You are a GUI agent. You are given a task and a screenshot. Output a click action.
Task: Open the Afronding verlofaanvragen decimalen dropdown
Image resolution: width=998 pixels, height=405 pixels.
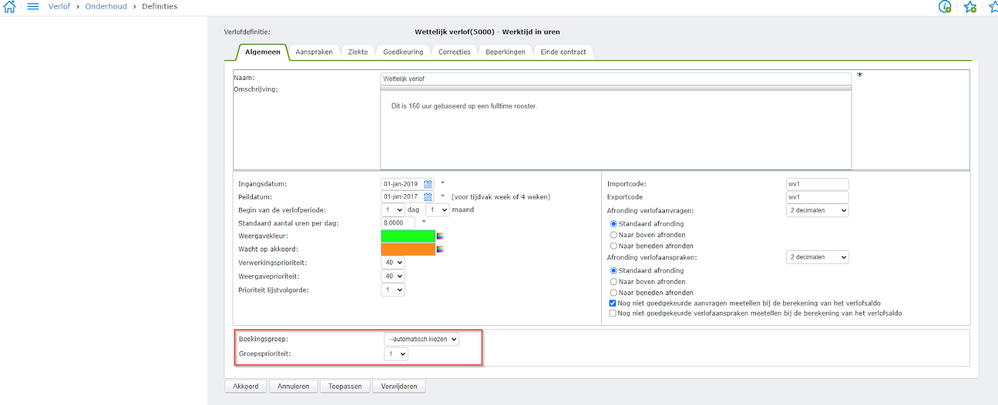click(x=817, y=210)
